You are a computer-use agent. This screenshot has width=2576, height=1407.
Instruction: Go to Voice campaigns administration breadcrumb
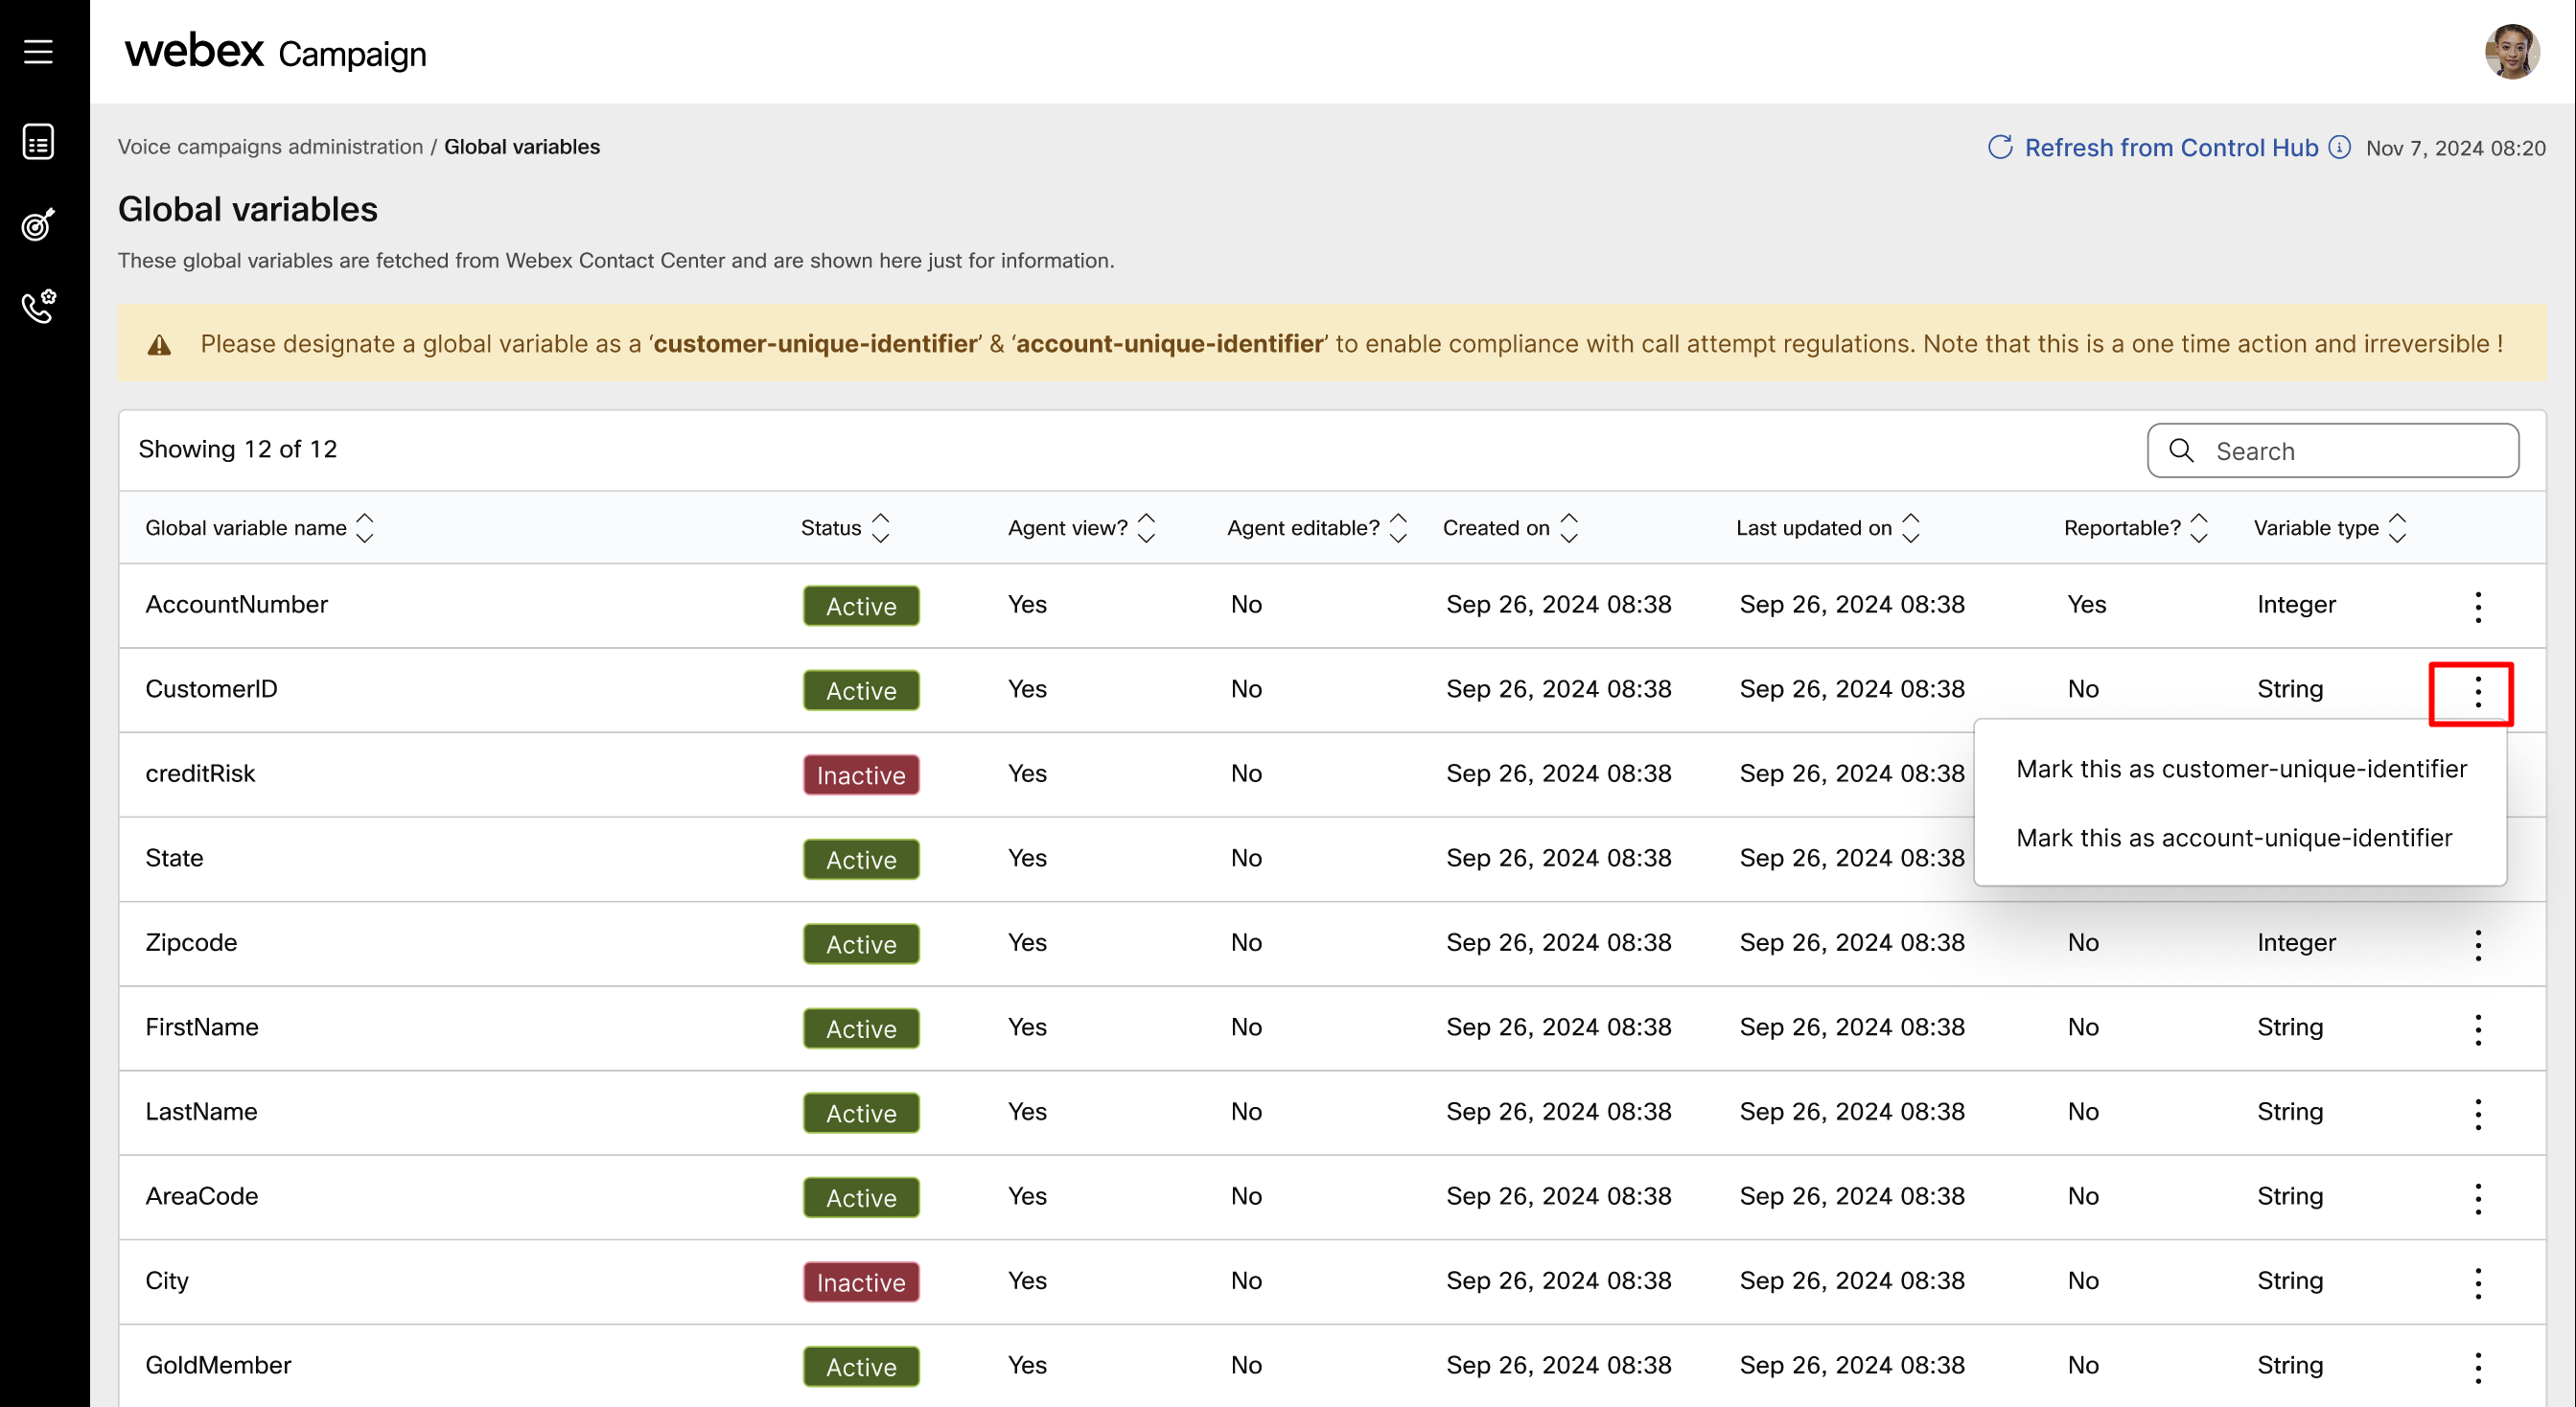270,147
